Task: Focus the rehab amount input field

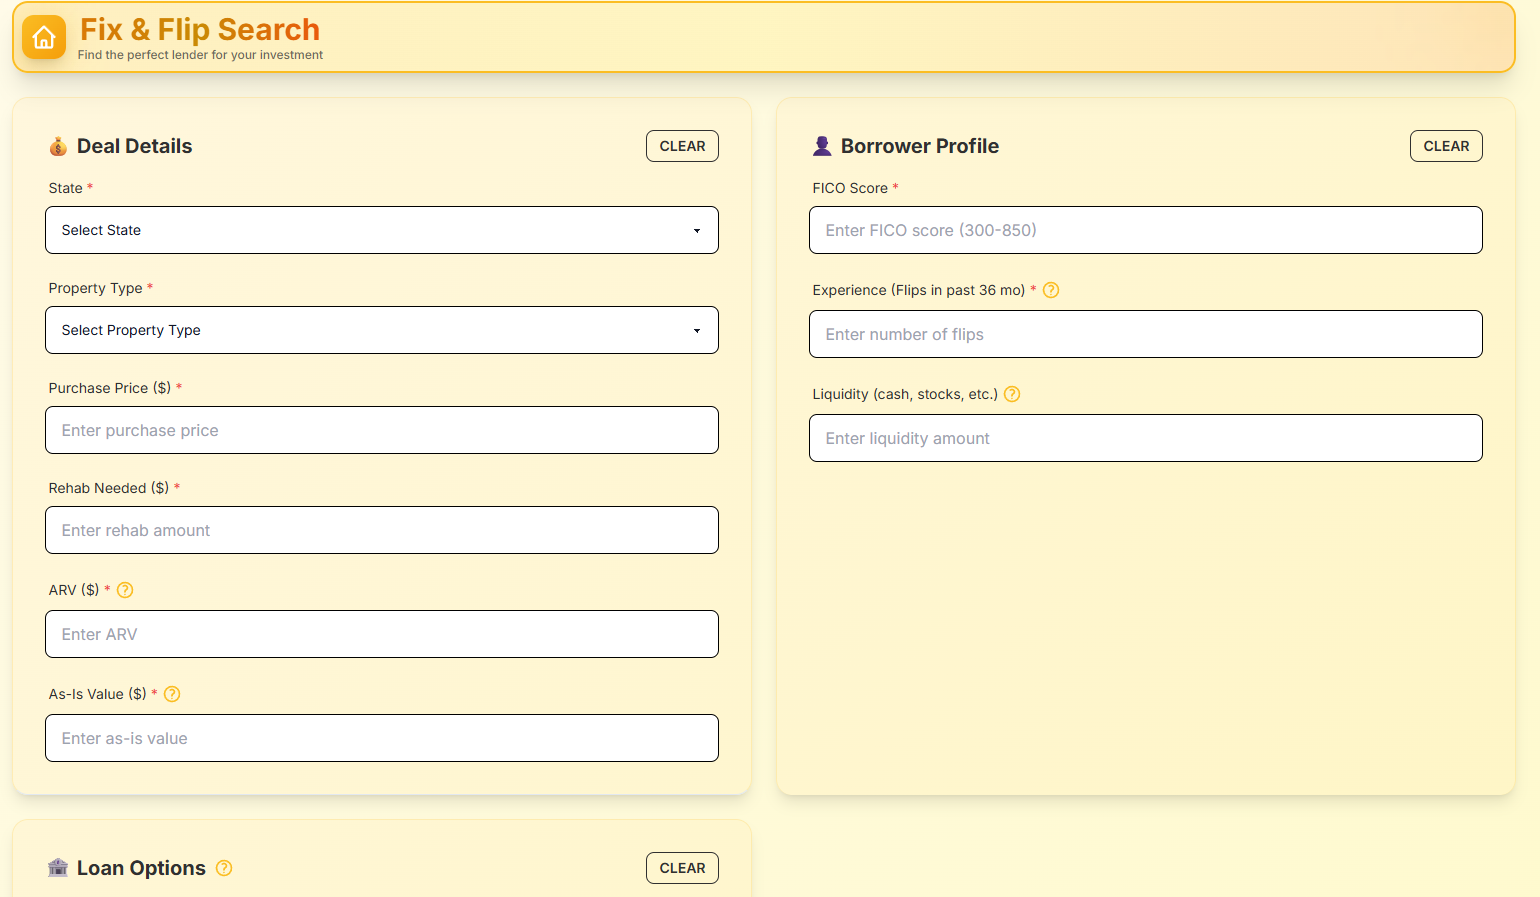Action: [382, 530]
